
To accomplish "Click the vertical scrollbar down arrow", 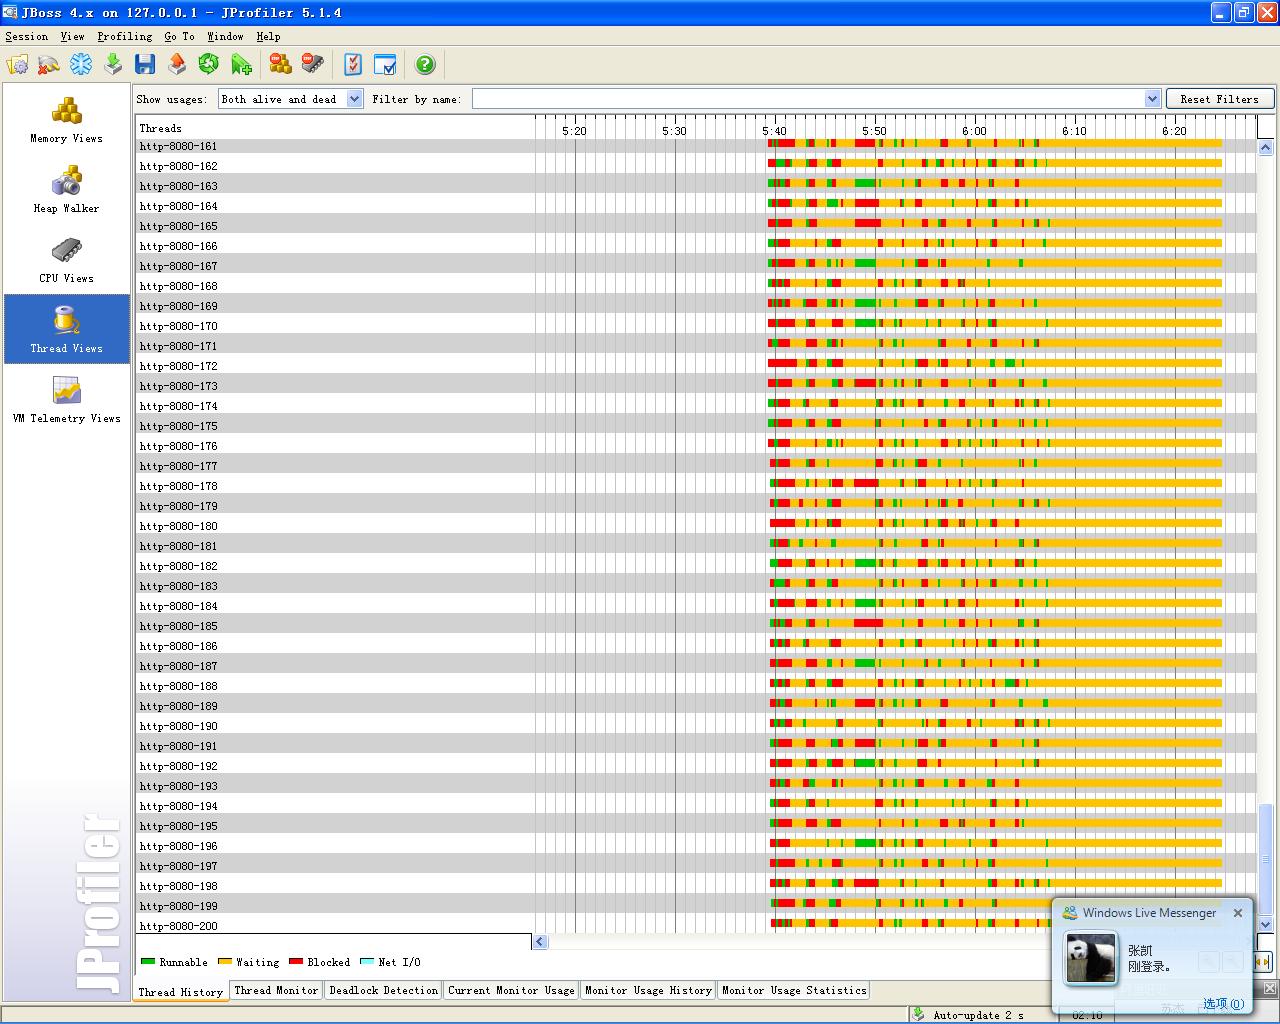I will pyautogui.click(x=1265, y=924).
